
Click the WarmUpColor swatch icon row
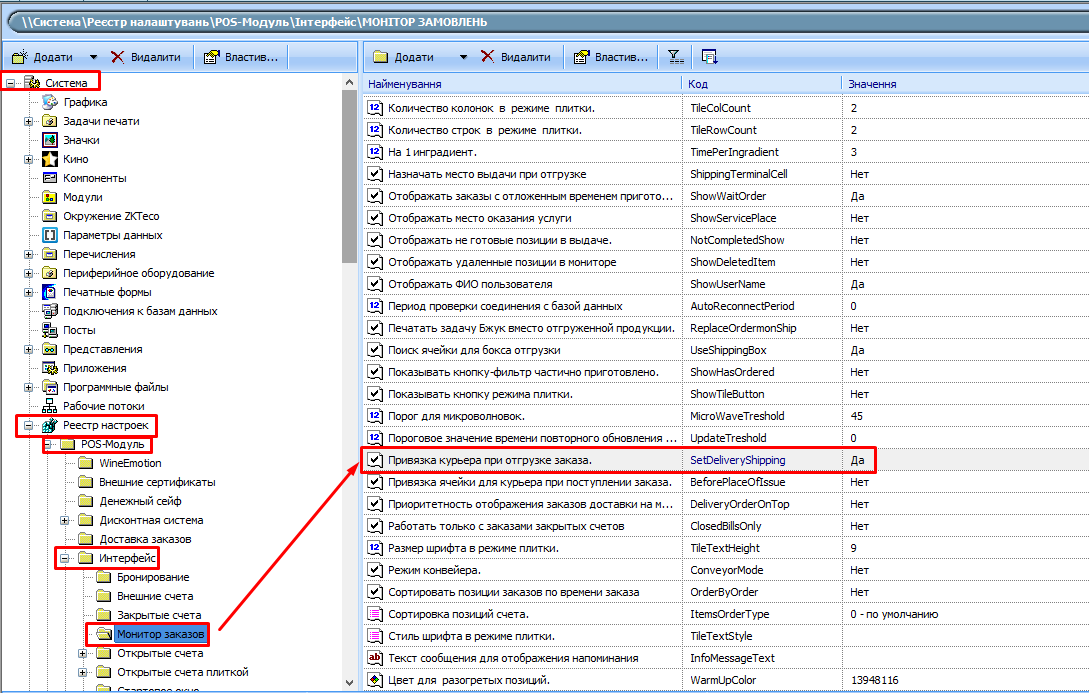pos(375,680)
